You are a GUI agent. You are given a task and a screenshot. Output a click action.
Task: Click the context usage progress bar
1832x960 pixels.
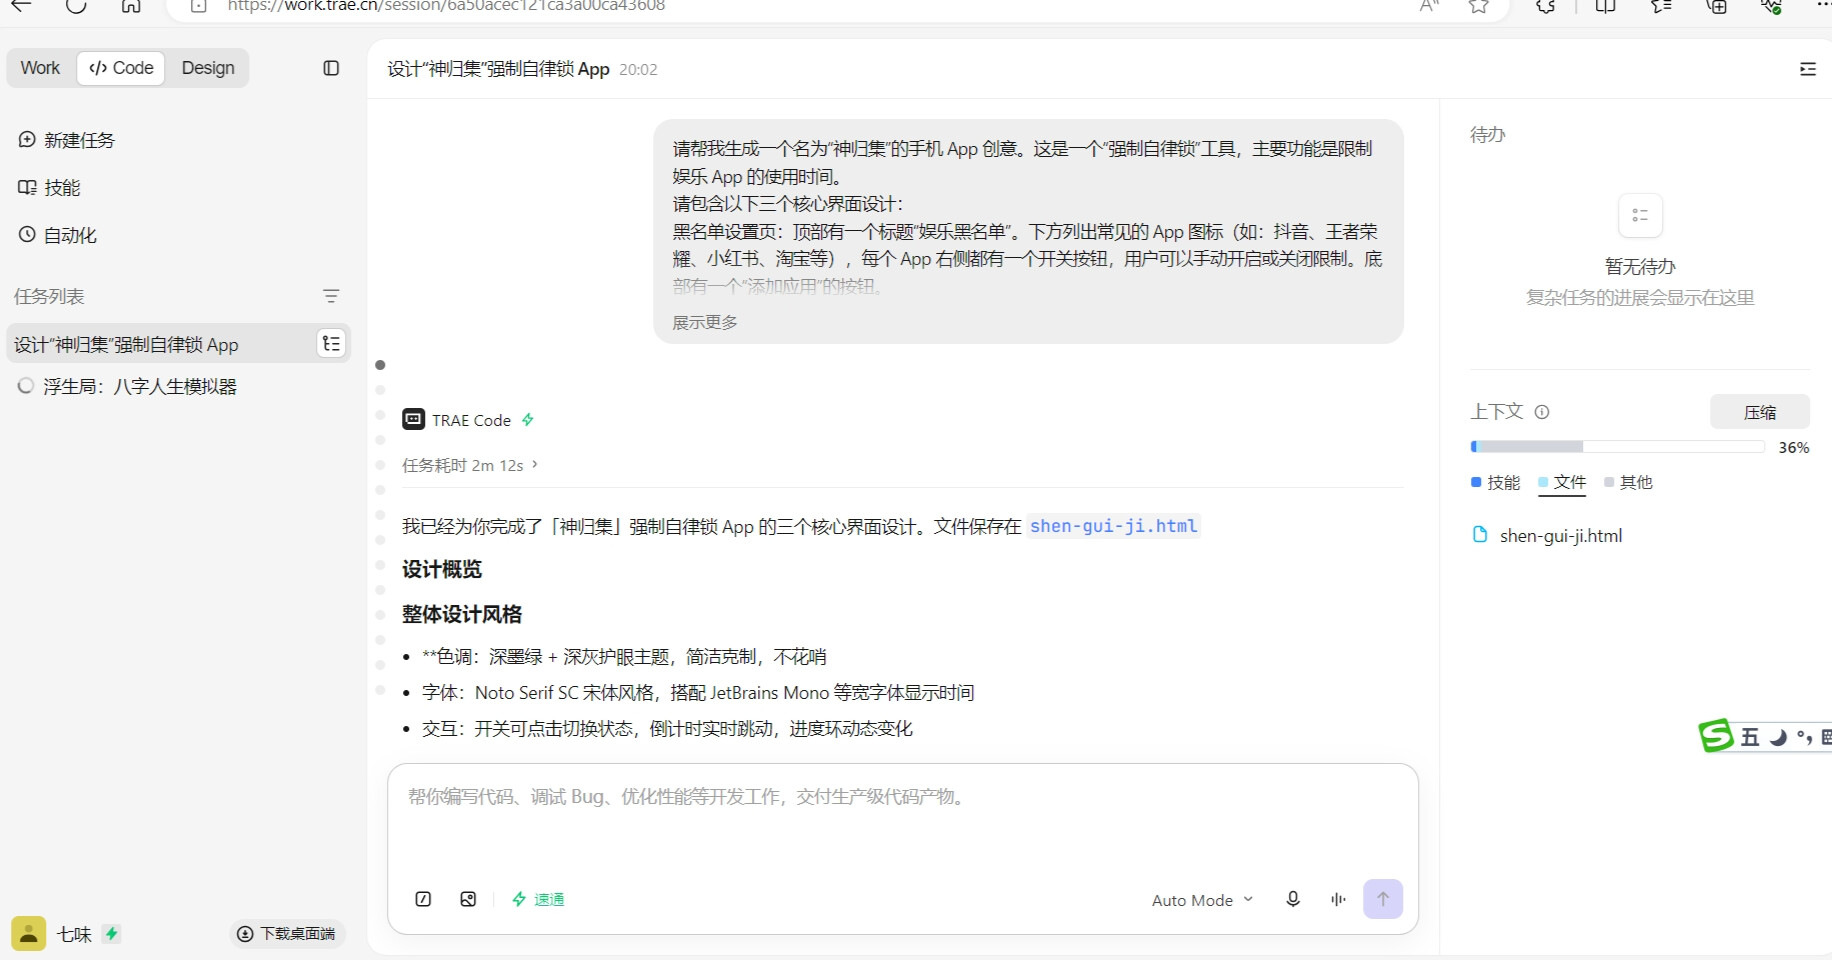click(x=1617, y=447)
